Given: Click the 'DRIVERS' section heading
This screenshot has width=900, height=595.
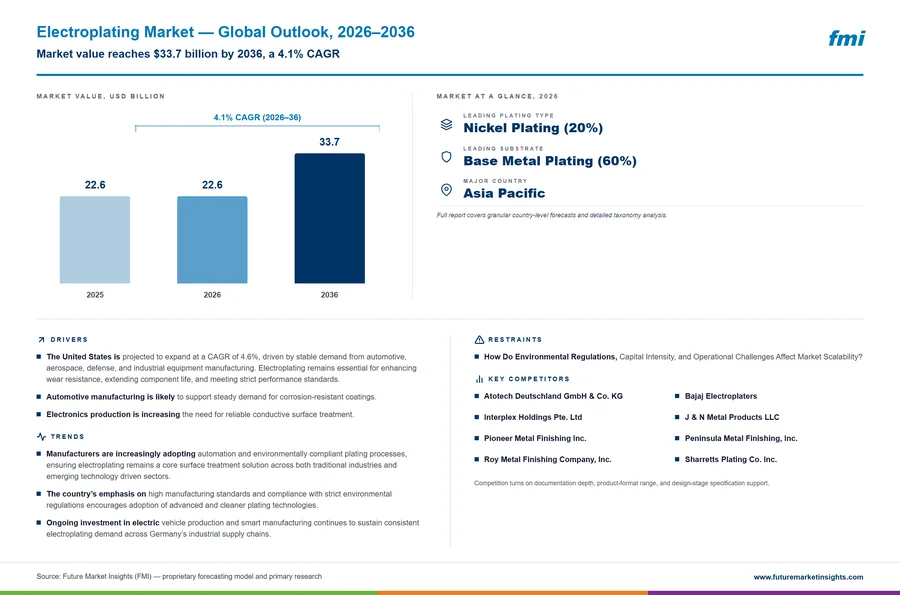Looking at the screenshot, I should click(69, 340).
